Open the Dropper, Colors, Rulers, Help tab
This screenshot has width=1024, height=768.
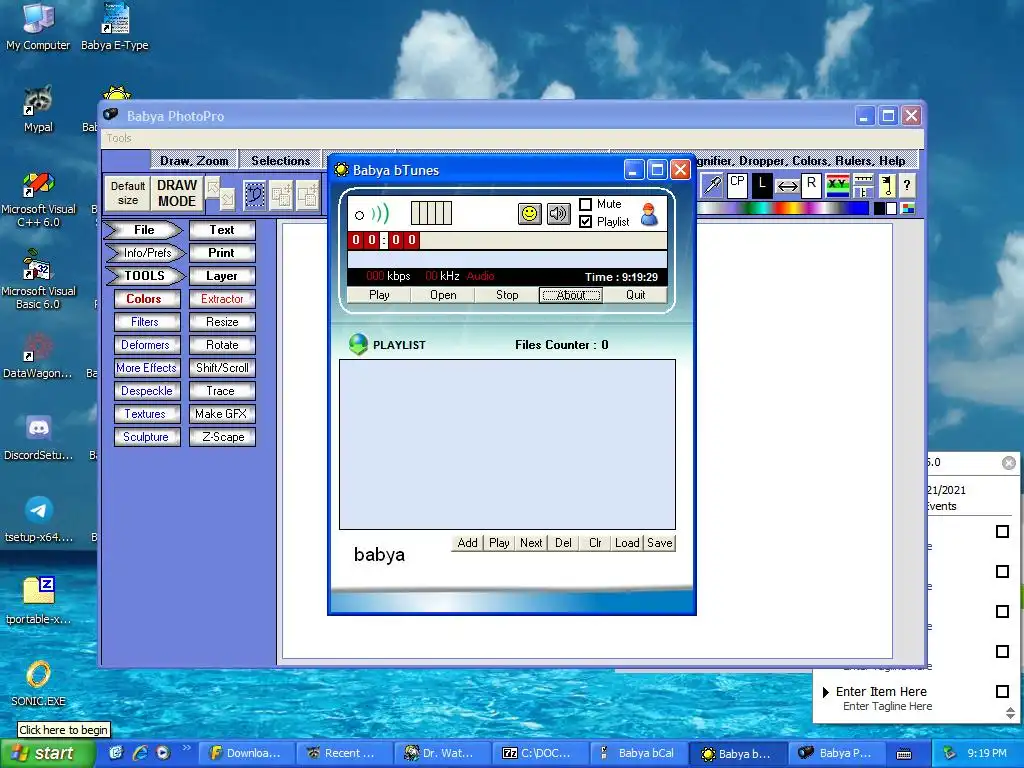(805, 161)
